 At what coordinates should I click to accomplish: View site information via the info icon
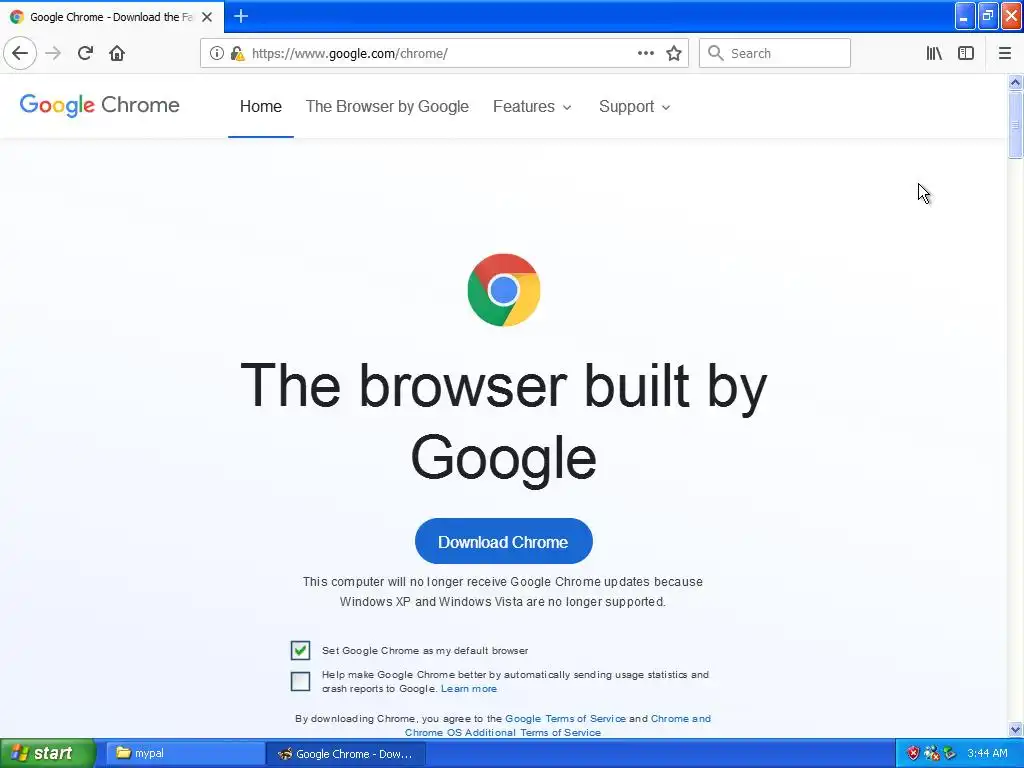coord(216,53)
